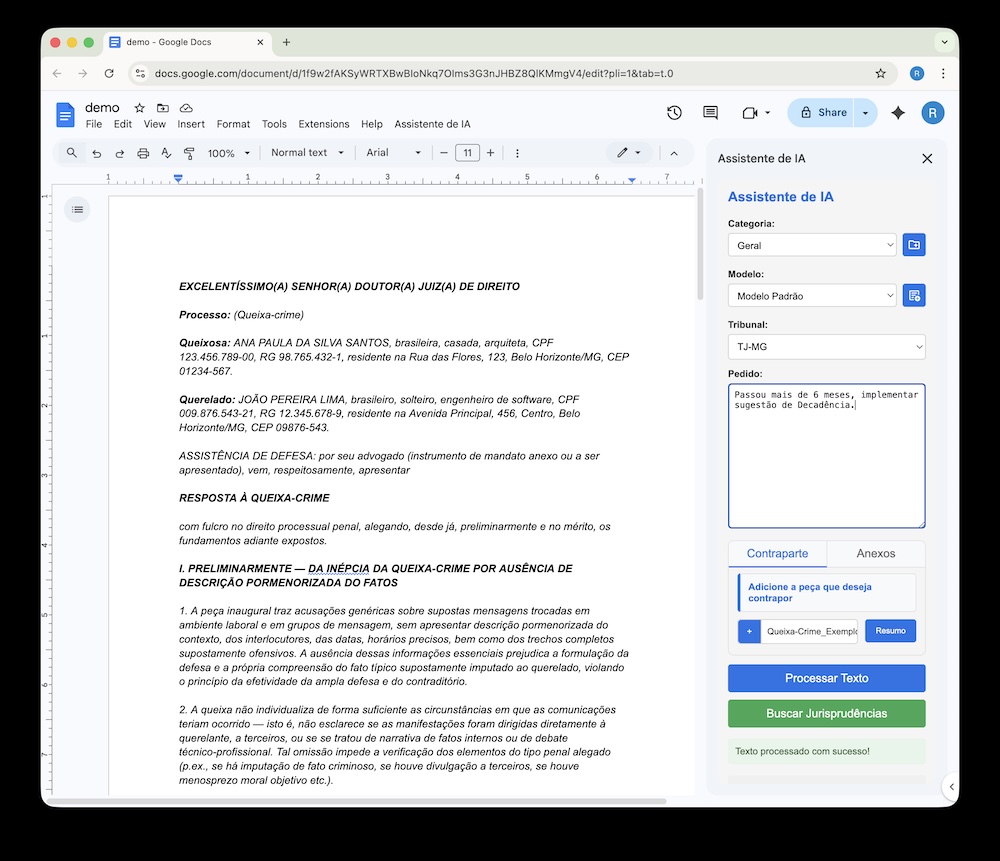Open the Arial font dropdown
The image size is (1000, 861).
click(390, 152)
